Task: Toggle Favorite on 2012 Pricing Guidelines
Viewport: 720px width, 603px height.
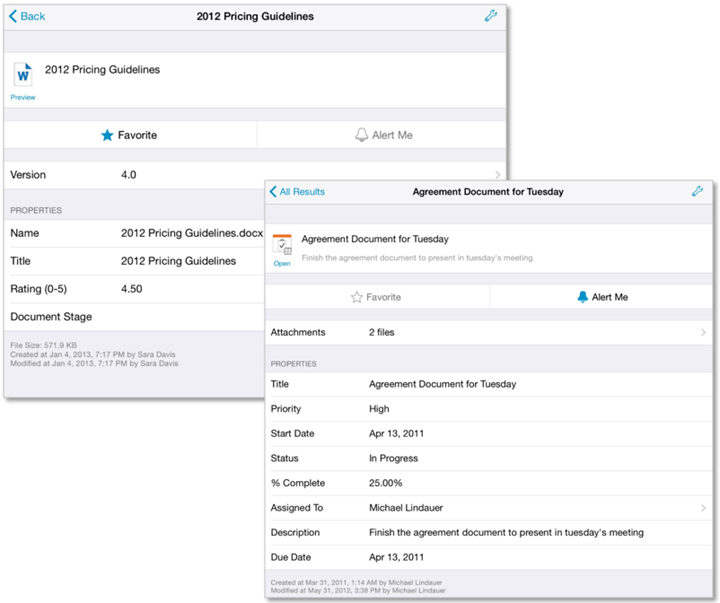Action: pos(130,135)
